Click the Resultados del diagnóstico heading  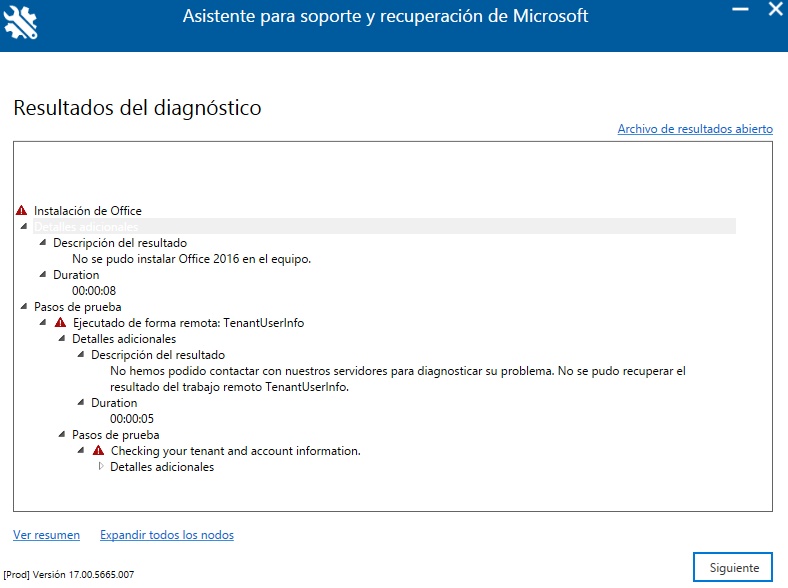pyautogui.click(x=137, y=108)
